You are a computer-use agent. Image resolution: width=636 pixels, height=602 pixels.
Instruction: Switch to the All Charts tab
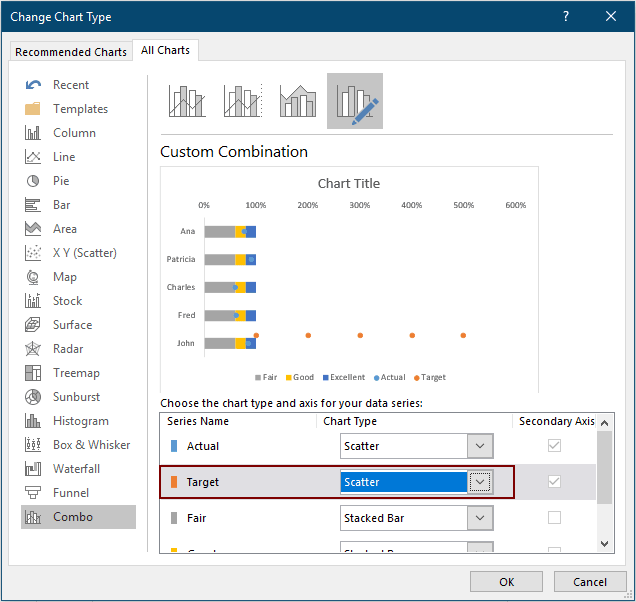(x=167, y=50)
